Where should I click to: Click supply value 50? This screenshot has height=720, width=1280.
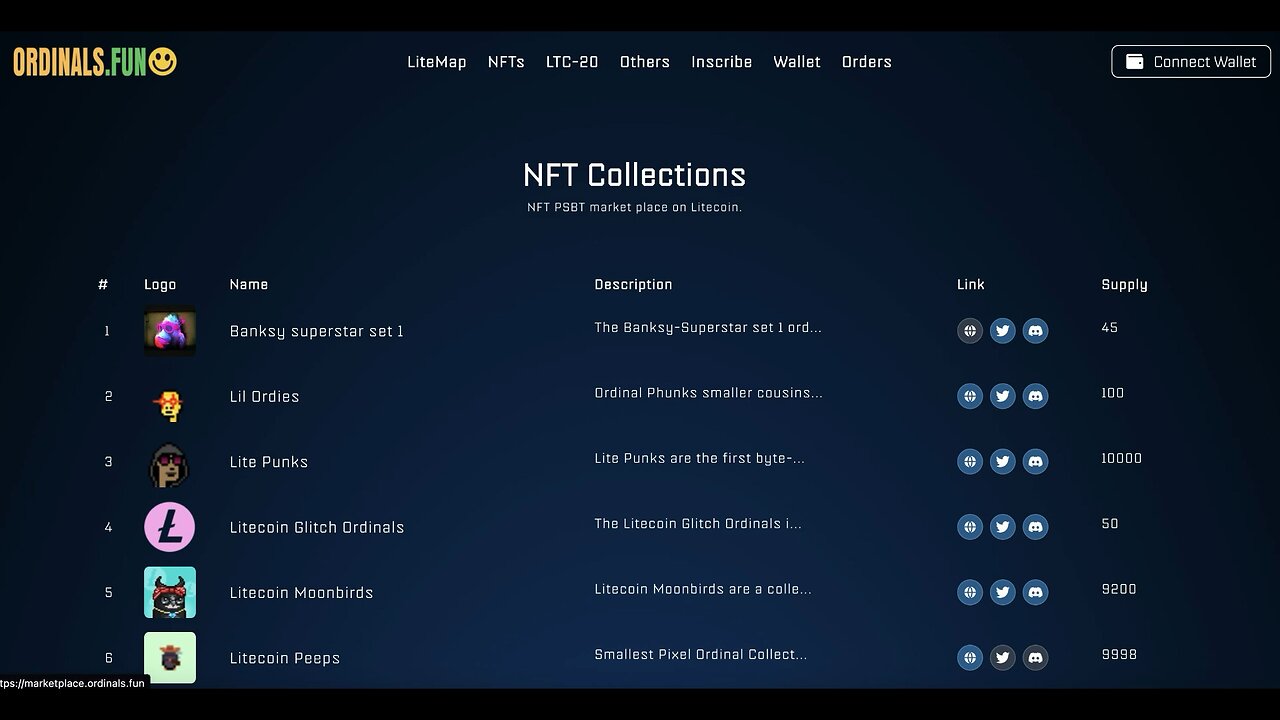(x=1110, y=523)
